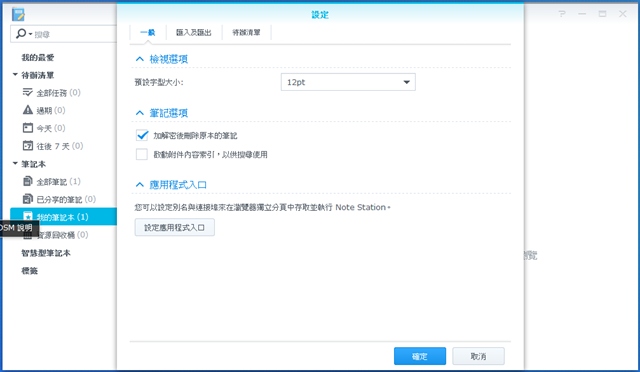This screenshot has width=640, height=372.
Task: Click the search input field
Action: (75, 34)
